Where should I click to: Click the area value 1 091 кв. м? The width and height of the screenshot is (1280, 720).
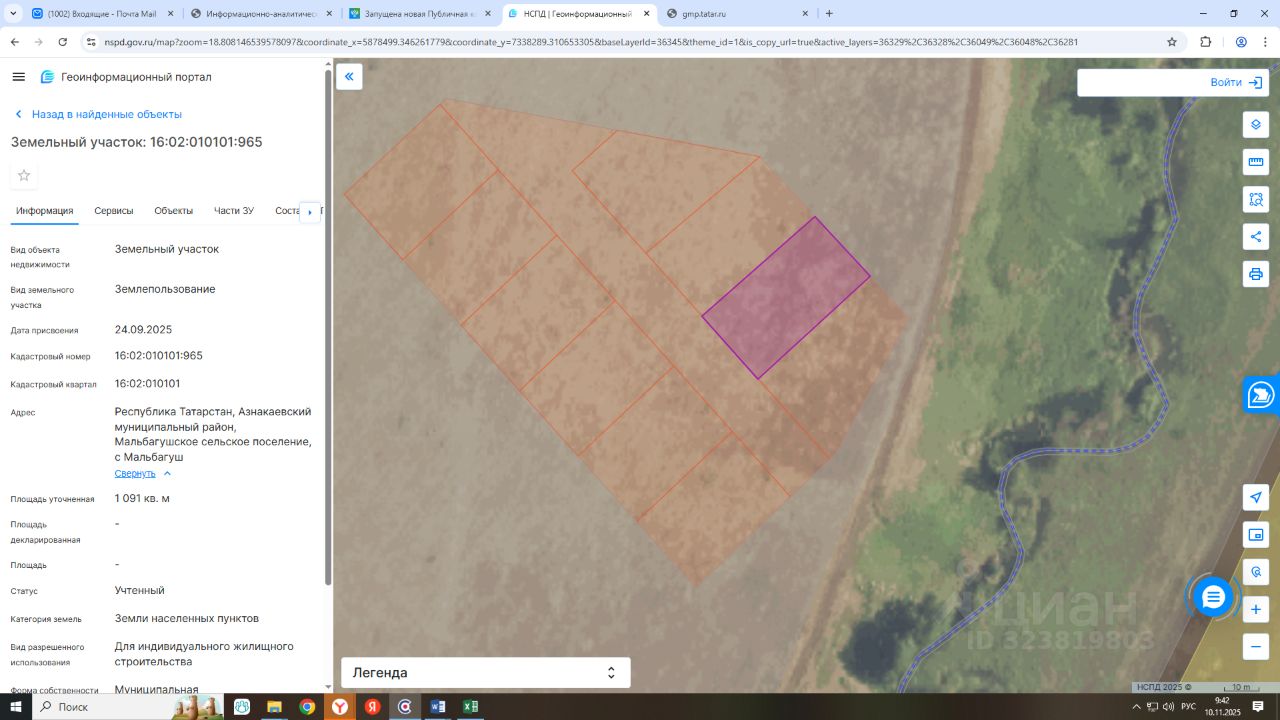[x=142, y=499]
